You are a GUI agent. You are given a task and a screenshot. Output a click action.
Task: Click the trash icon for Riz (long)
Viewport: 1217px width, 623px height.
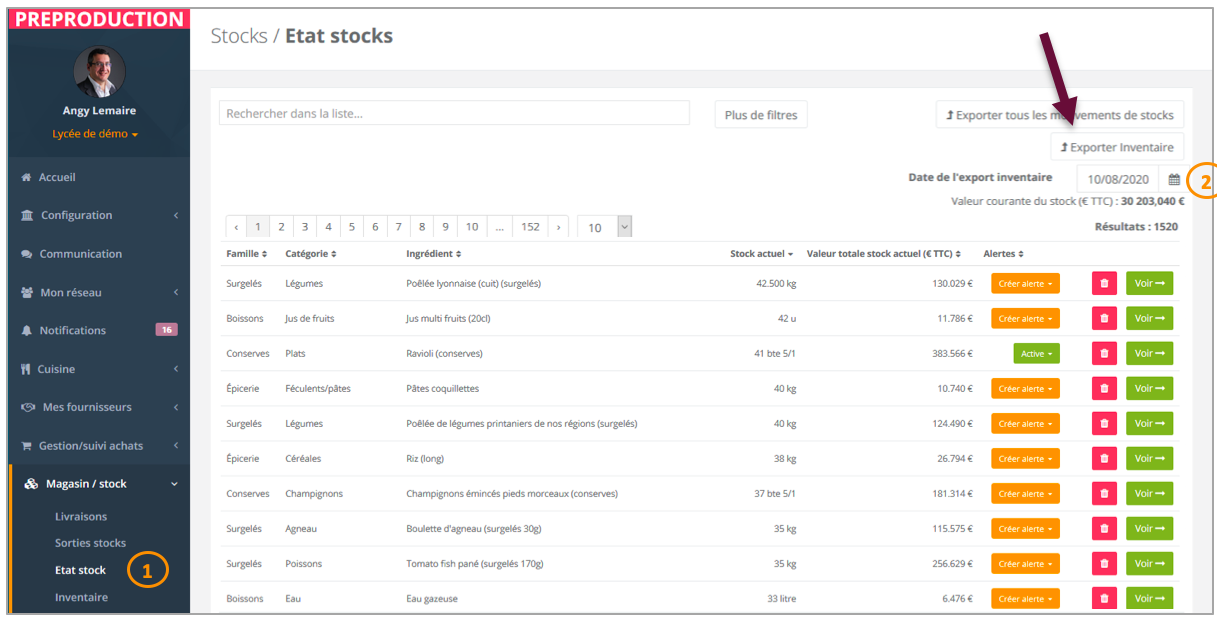click(x=1104, y=459)
